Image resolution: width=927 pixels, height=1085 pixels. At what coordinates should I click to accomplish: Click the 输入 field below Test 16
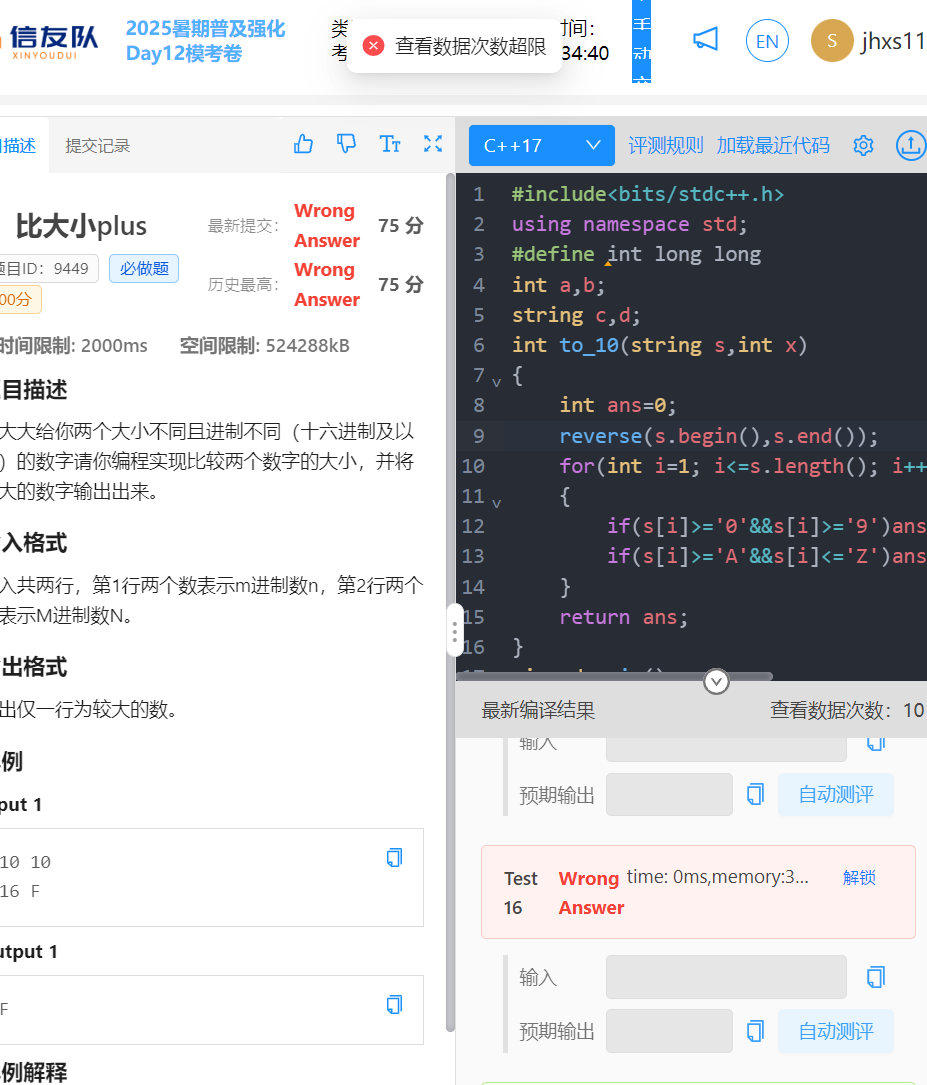(725, 977)
